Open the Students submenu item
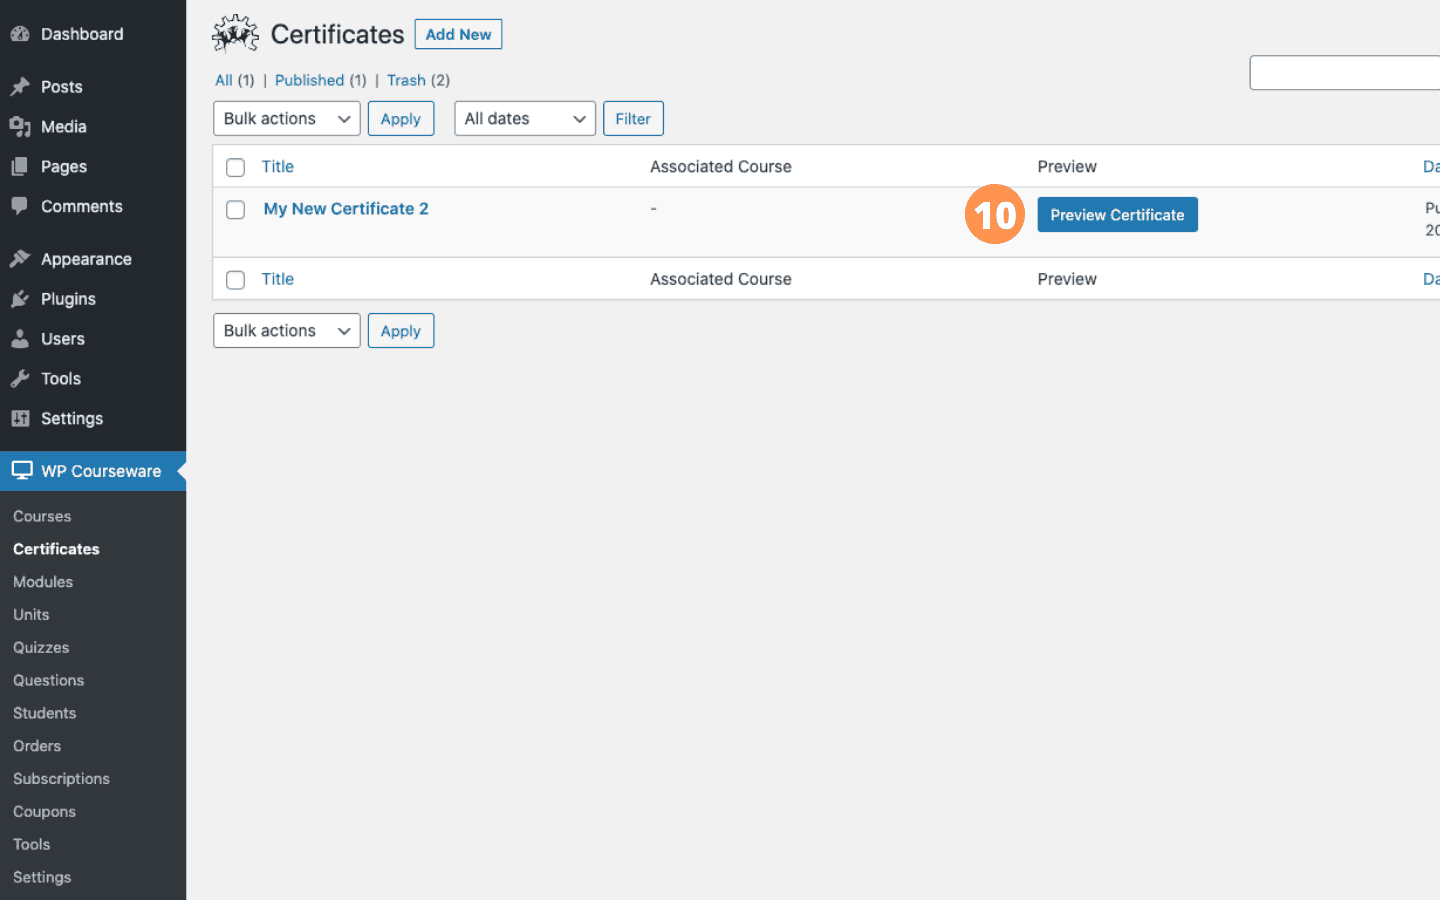The height and width of the screenshot is (900, 1440). point(44,713)
